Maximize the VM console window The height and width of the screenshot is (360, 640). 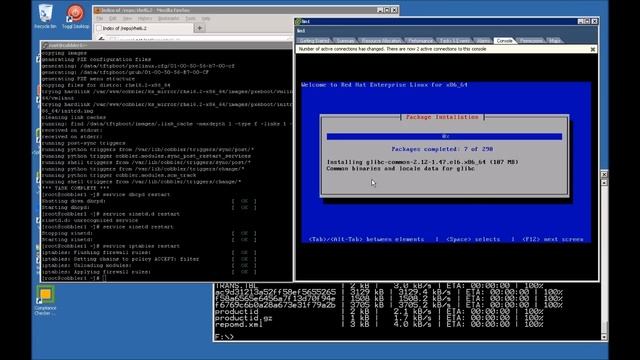587,21
